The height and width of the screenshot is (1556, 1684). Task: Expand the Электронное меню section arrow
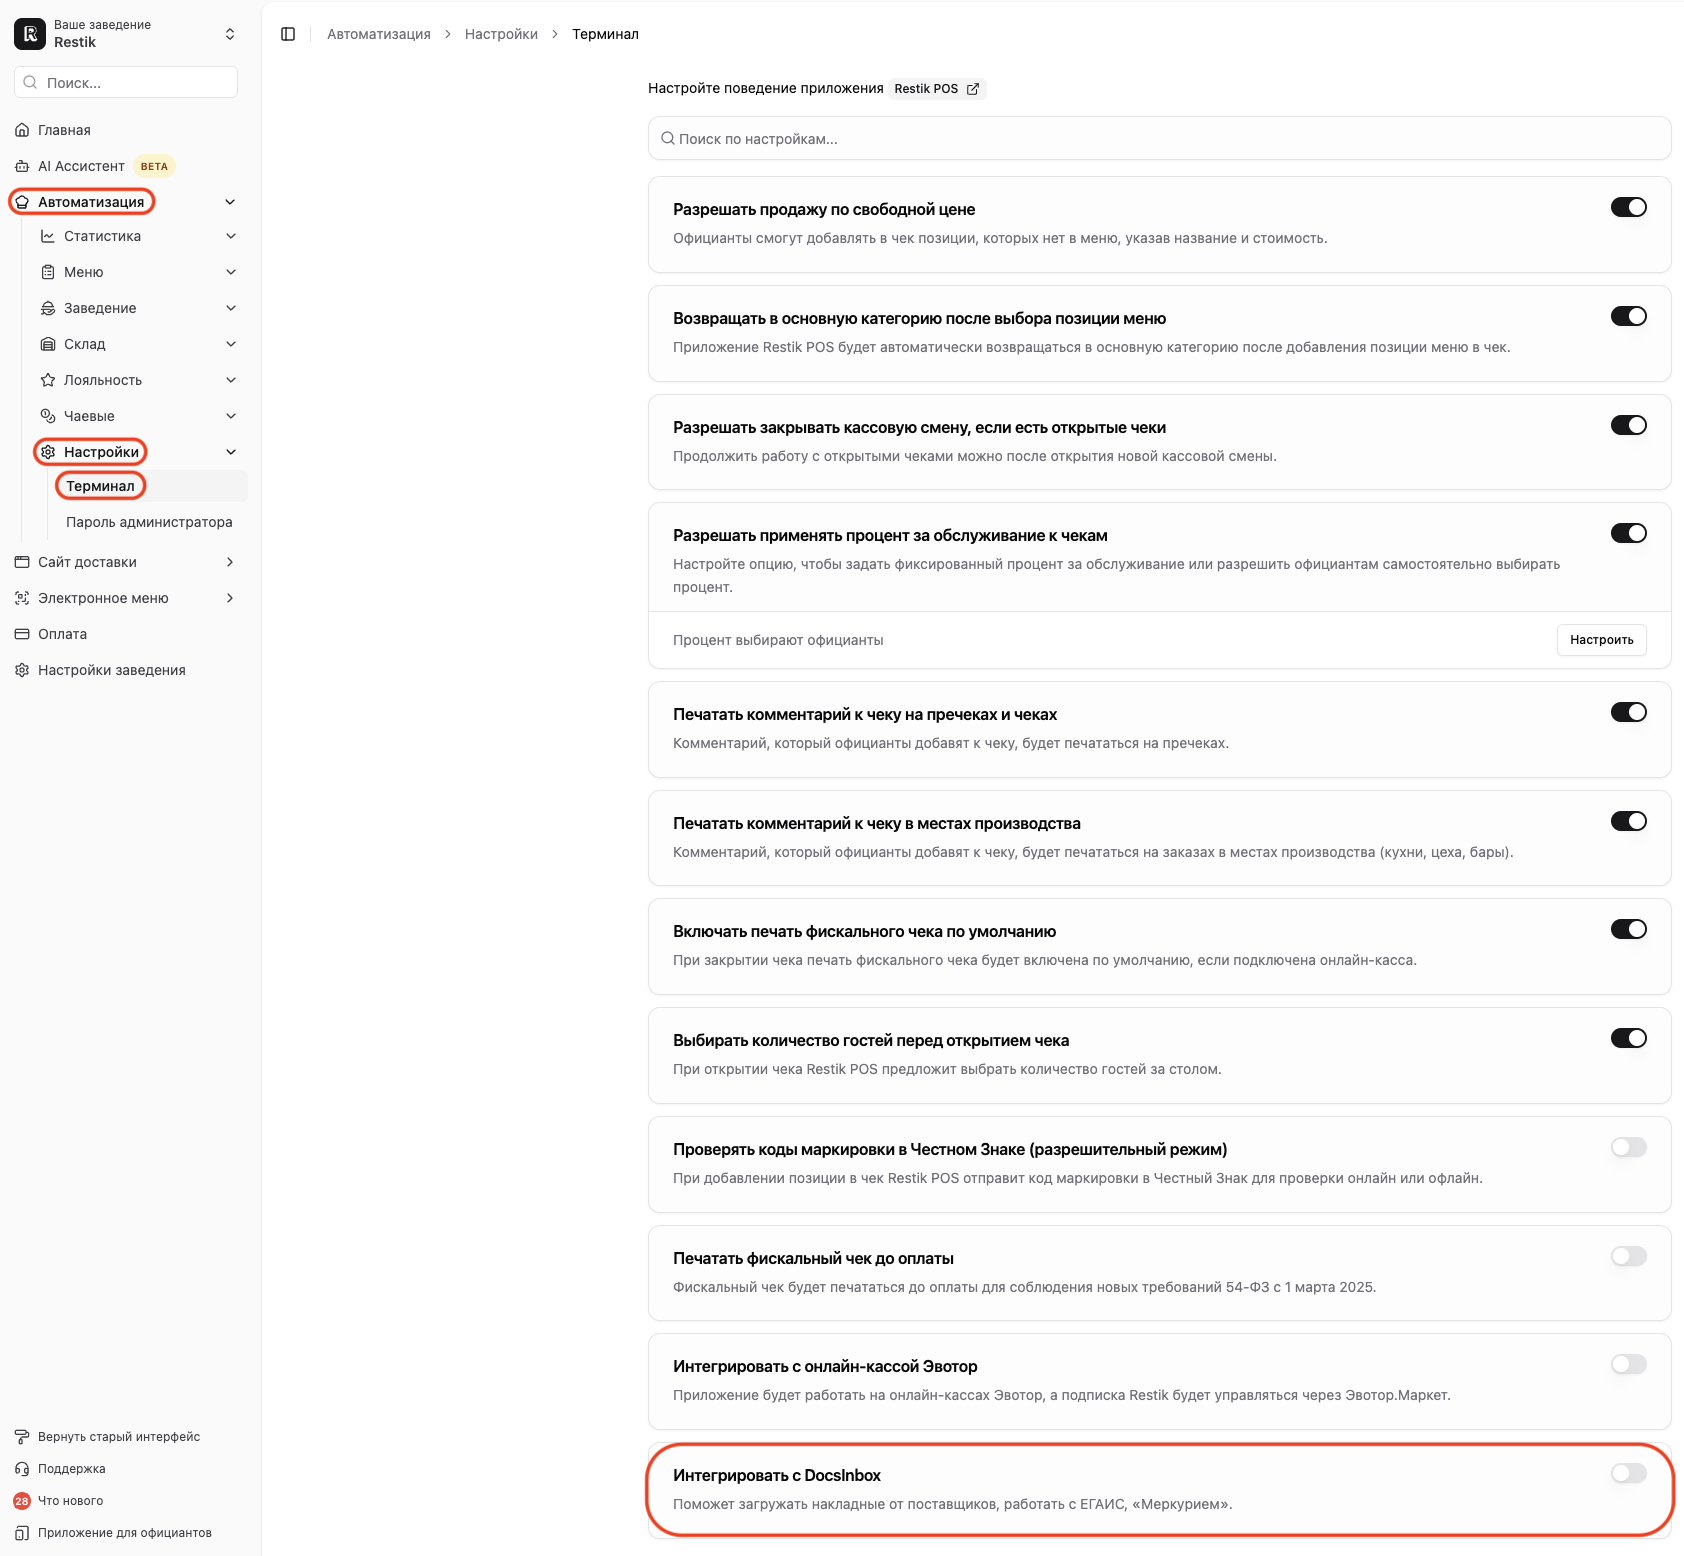tap(230, 598)
